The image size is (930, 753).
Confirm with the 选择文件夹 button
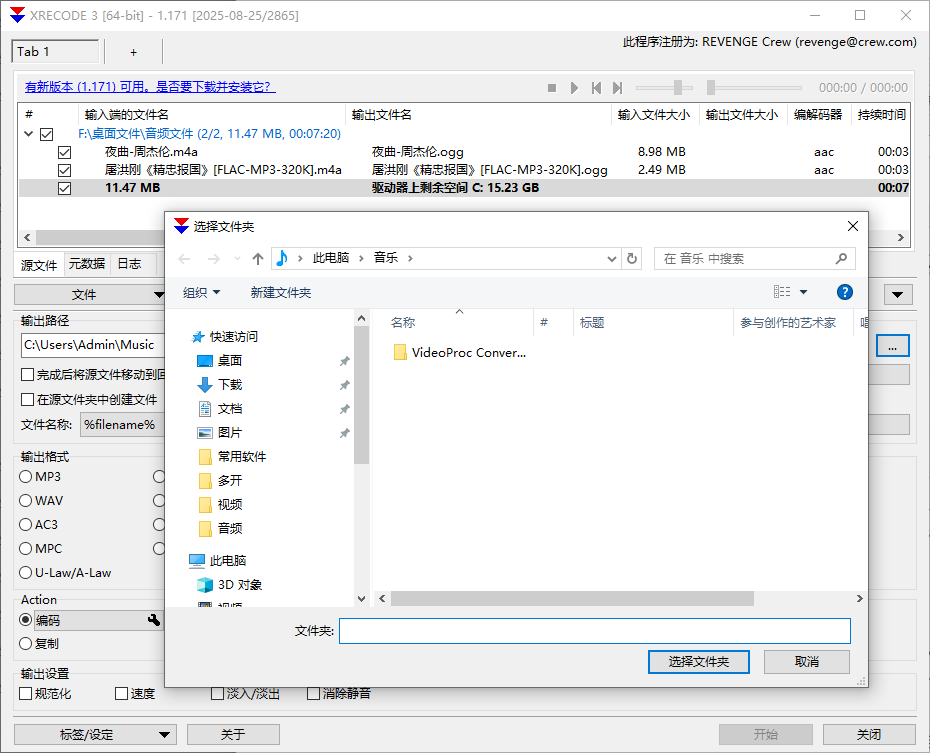click(x=698, y=662)
